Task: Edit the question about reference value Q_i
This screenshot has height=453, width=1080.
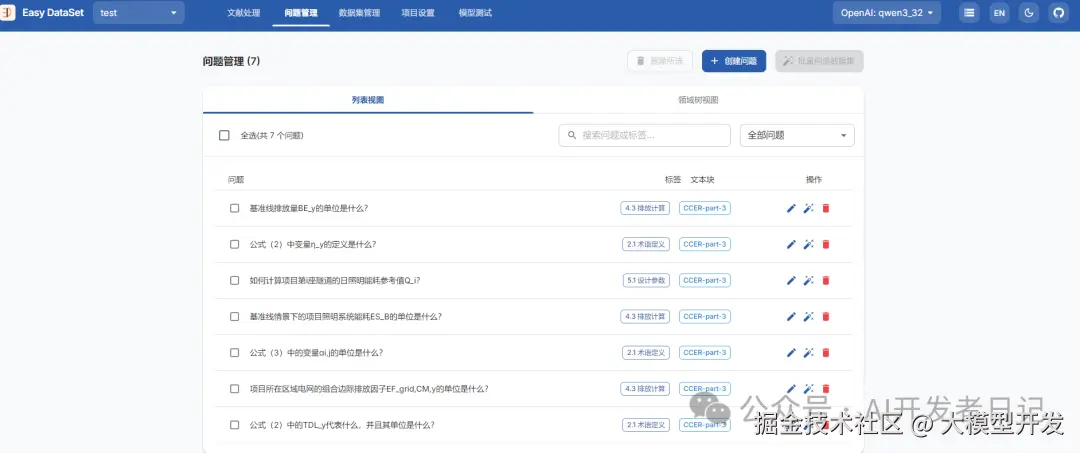Action: click(791, 280)
